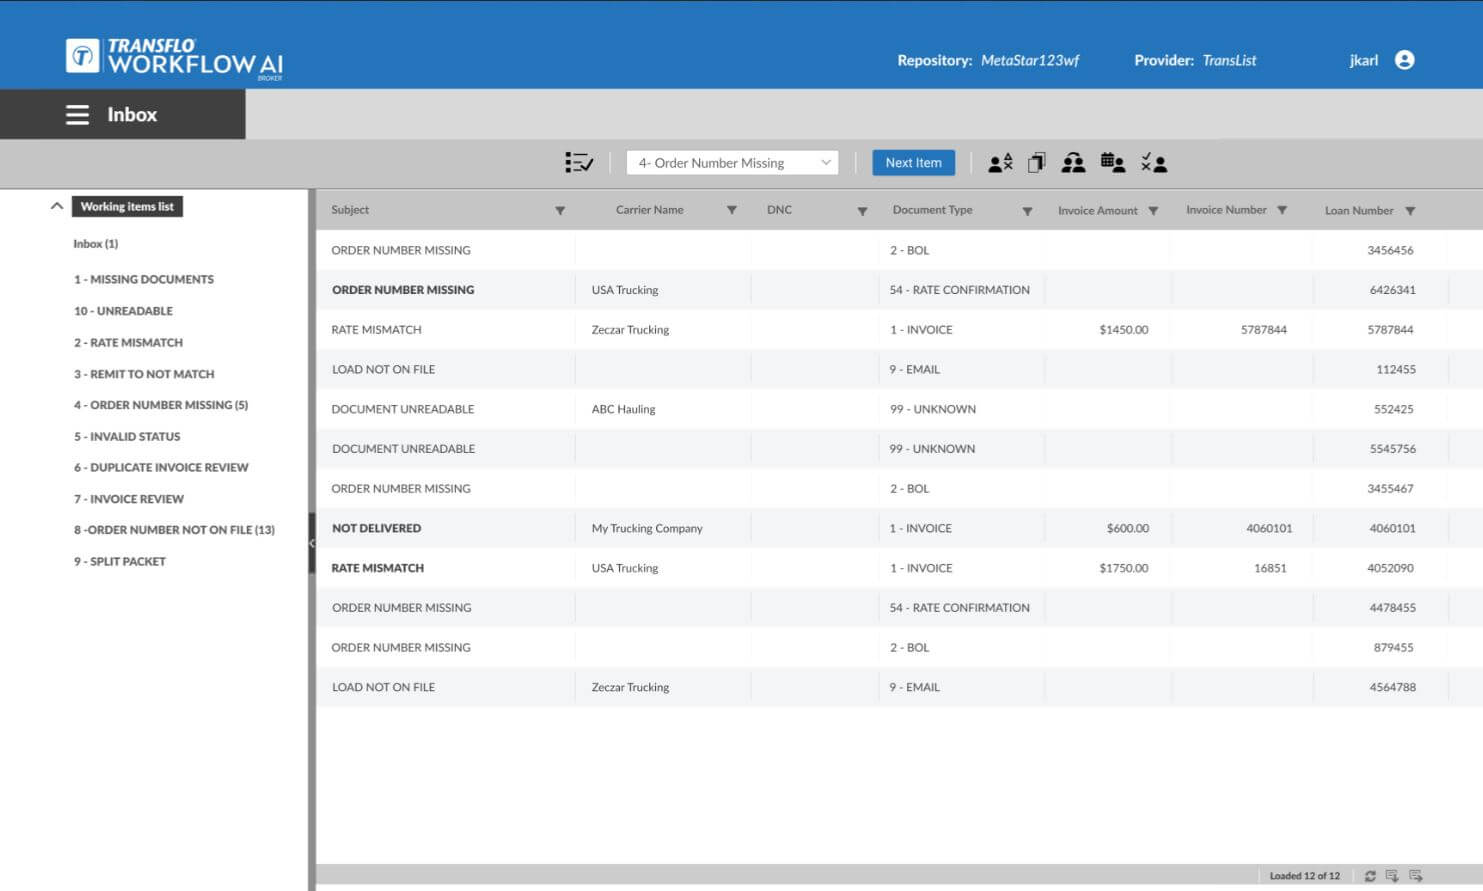Select the NOT DELIVERED row subject
Screen dimensions: 1483x891
pyautogui.click(x=376, y=528)
